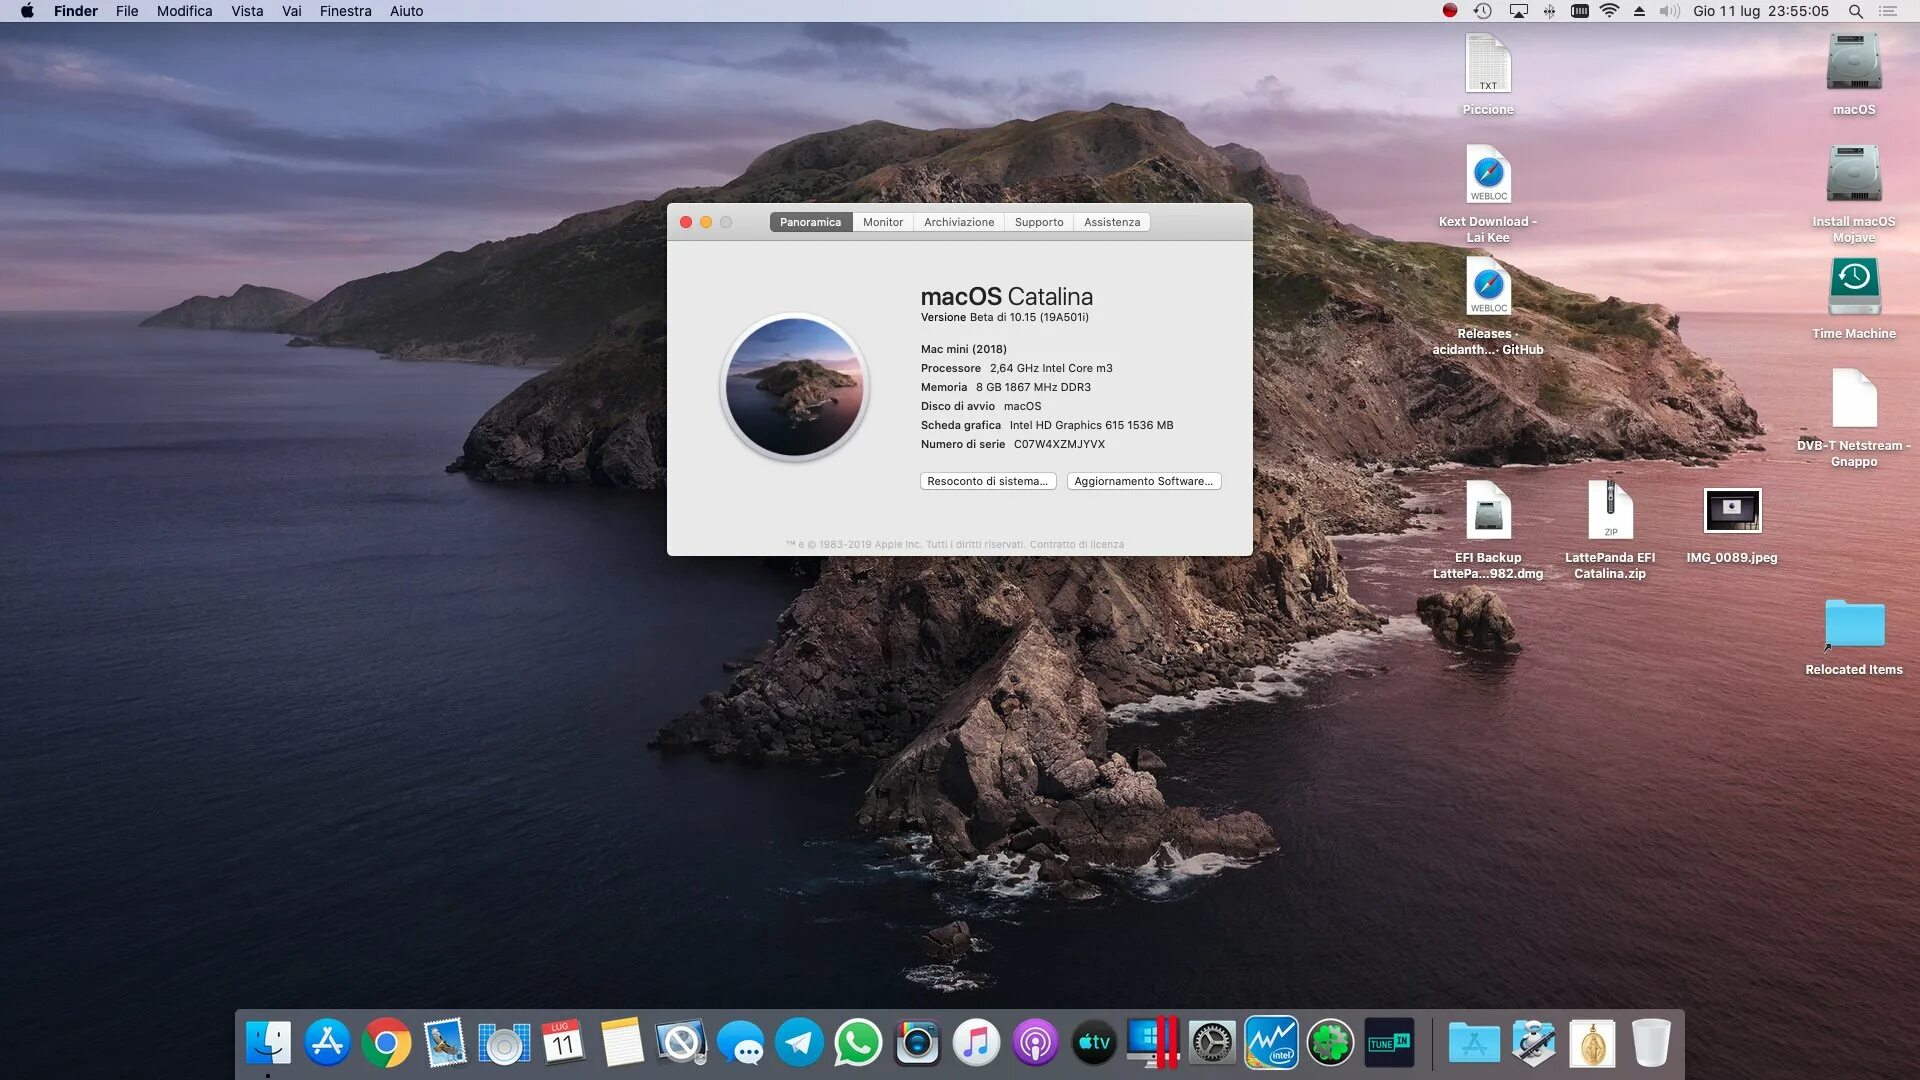Open System Preferences gear icon

(x=1212, y=1044)
